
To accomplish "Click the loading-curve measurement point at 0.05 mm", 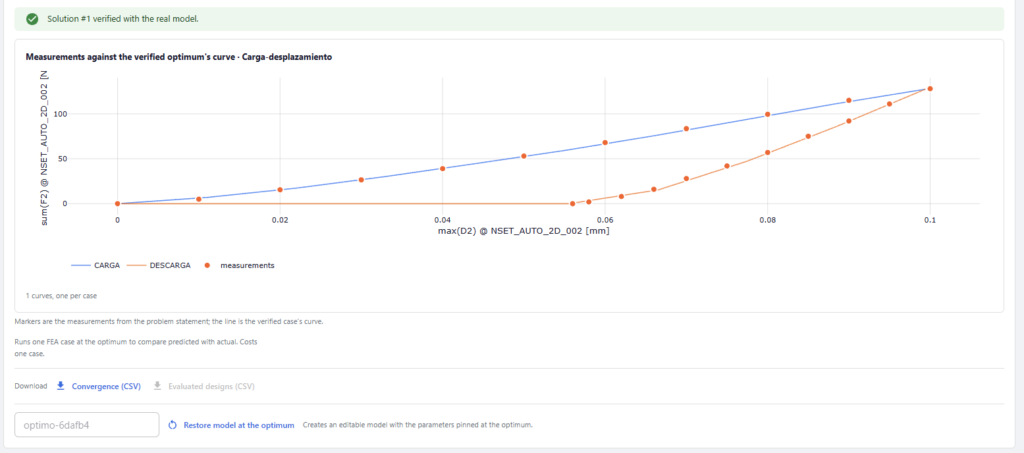I will coord(524,156).
